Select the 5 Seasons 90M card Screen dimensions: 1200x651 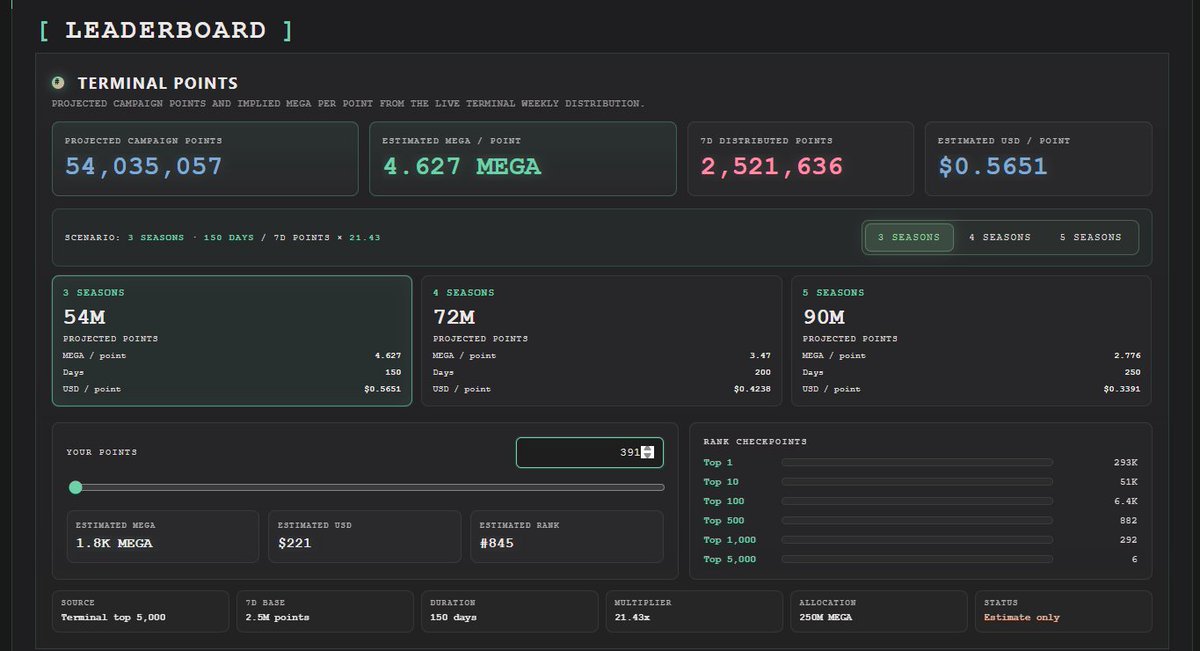tap(971, 341)
